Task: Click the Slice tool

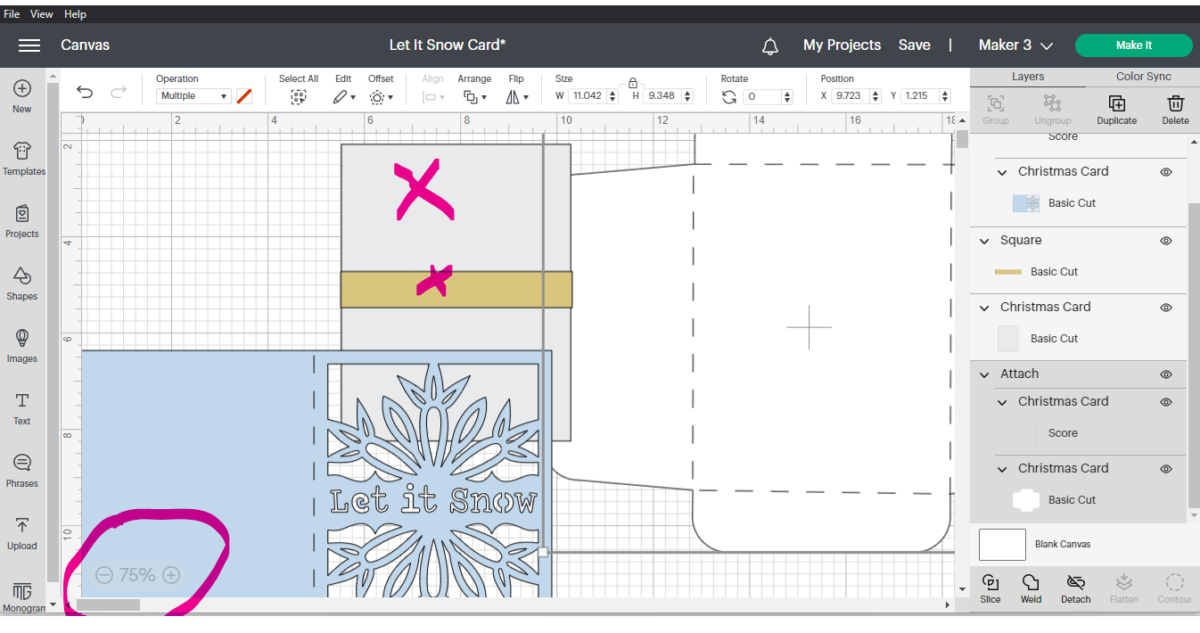Action: [x=990, y=589]
